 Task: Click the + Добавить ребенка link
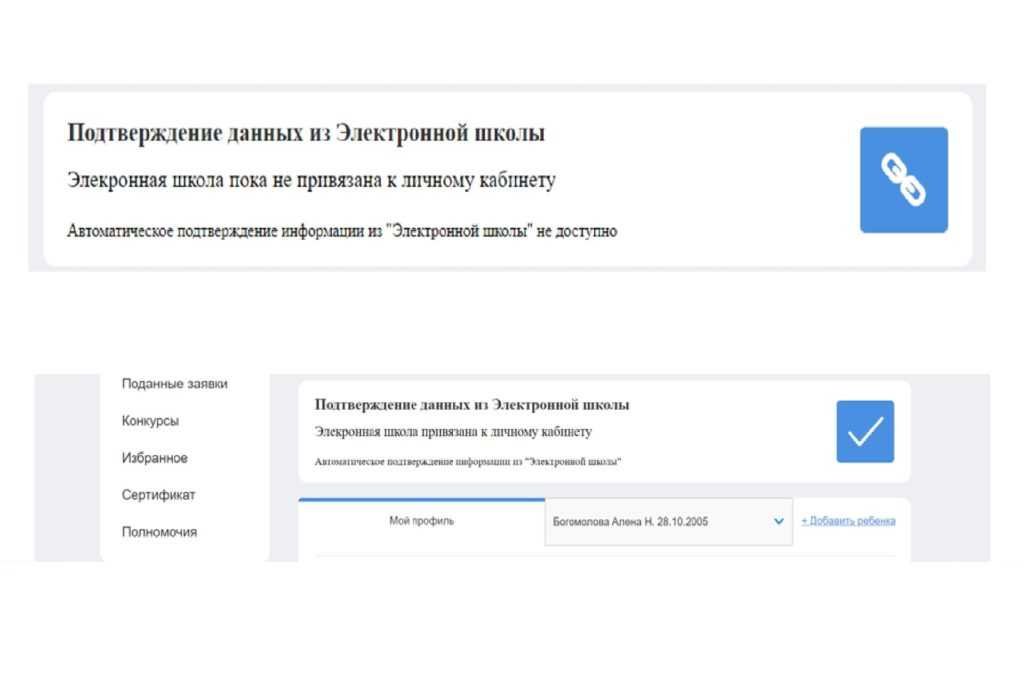point(848,521)
